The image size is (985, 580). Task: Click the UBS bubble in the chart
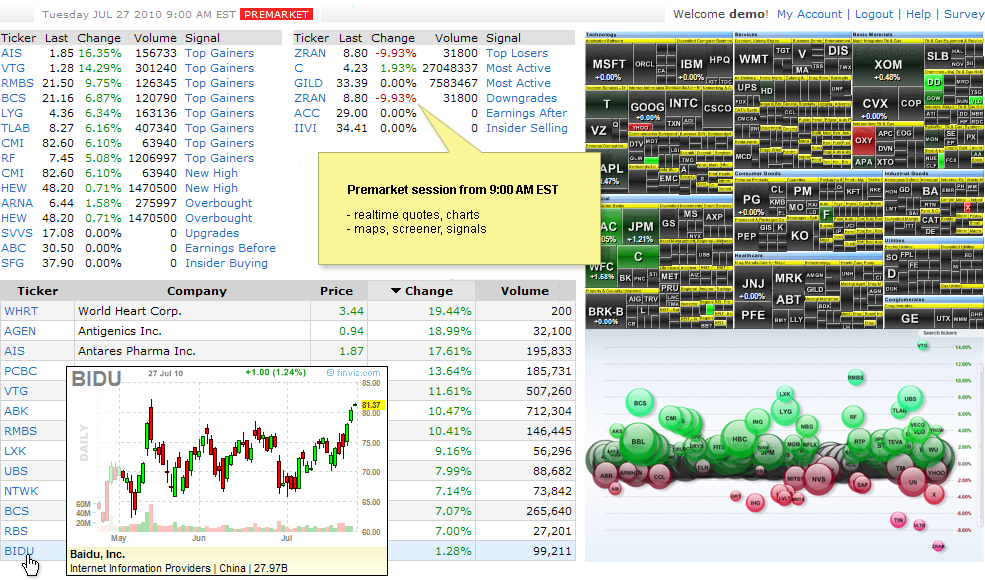[x=909, y=397]
